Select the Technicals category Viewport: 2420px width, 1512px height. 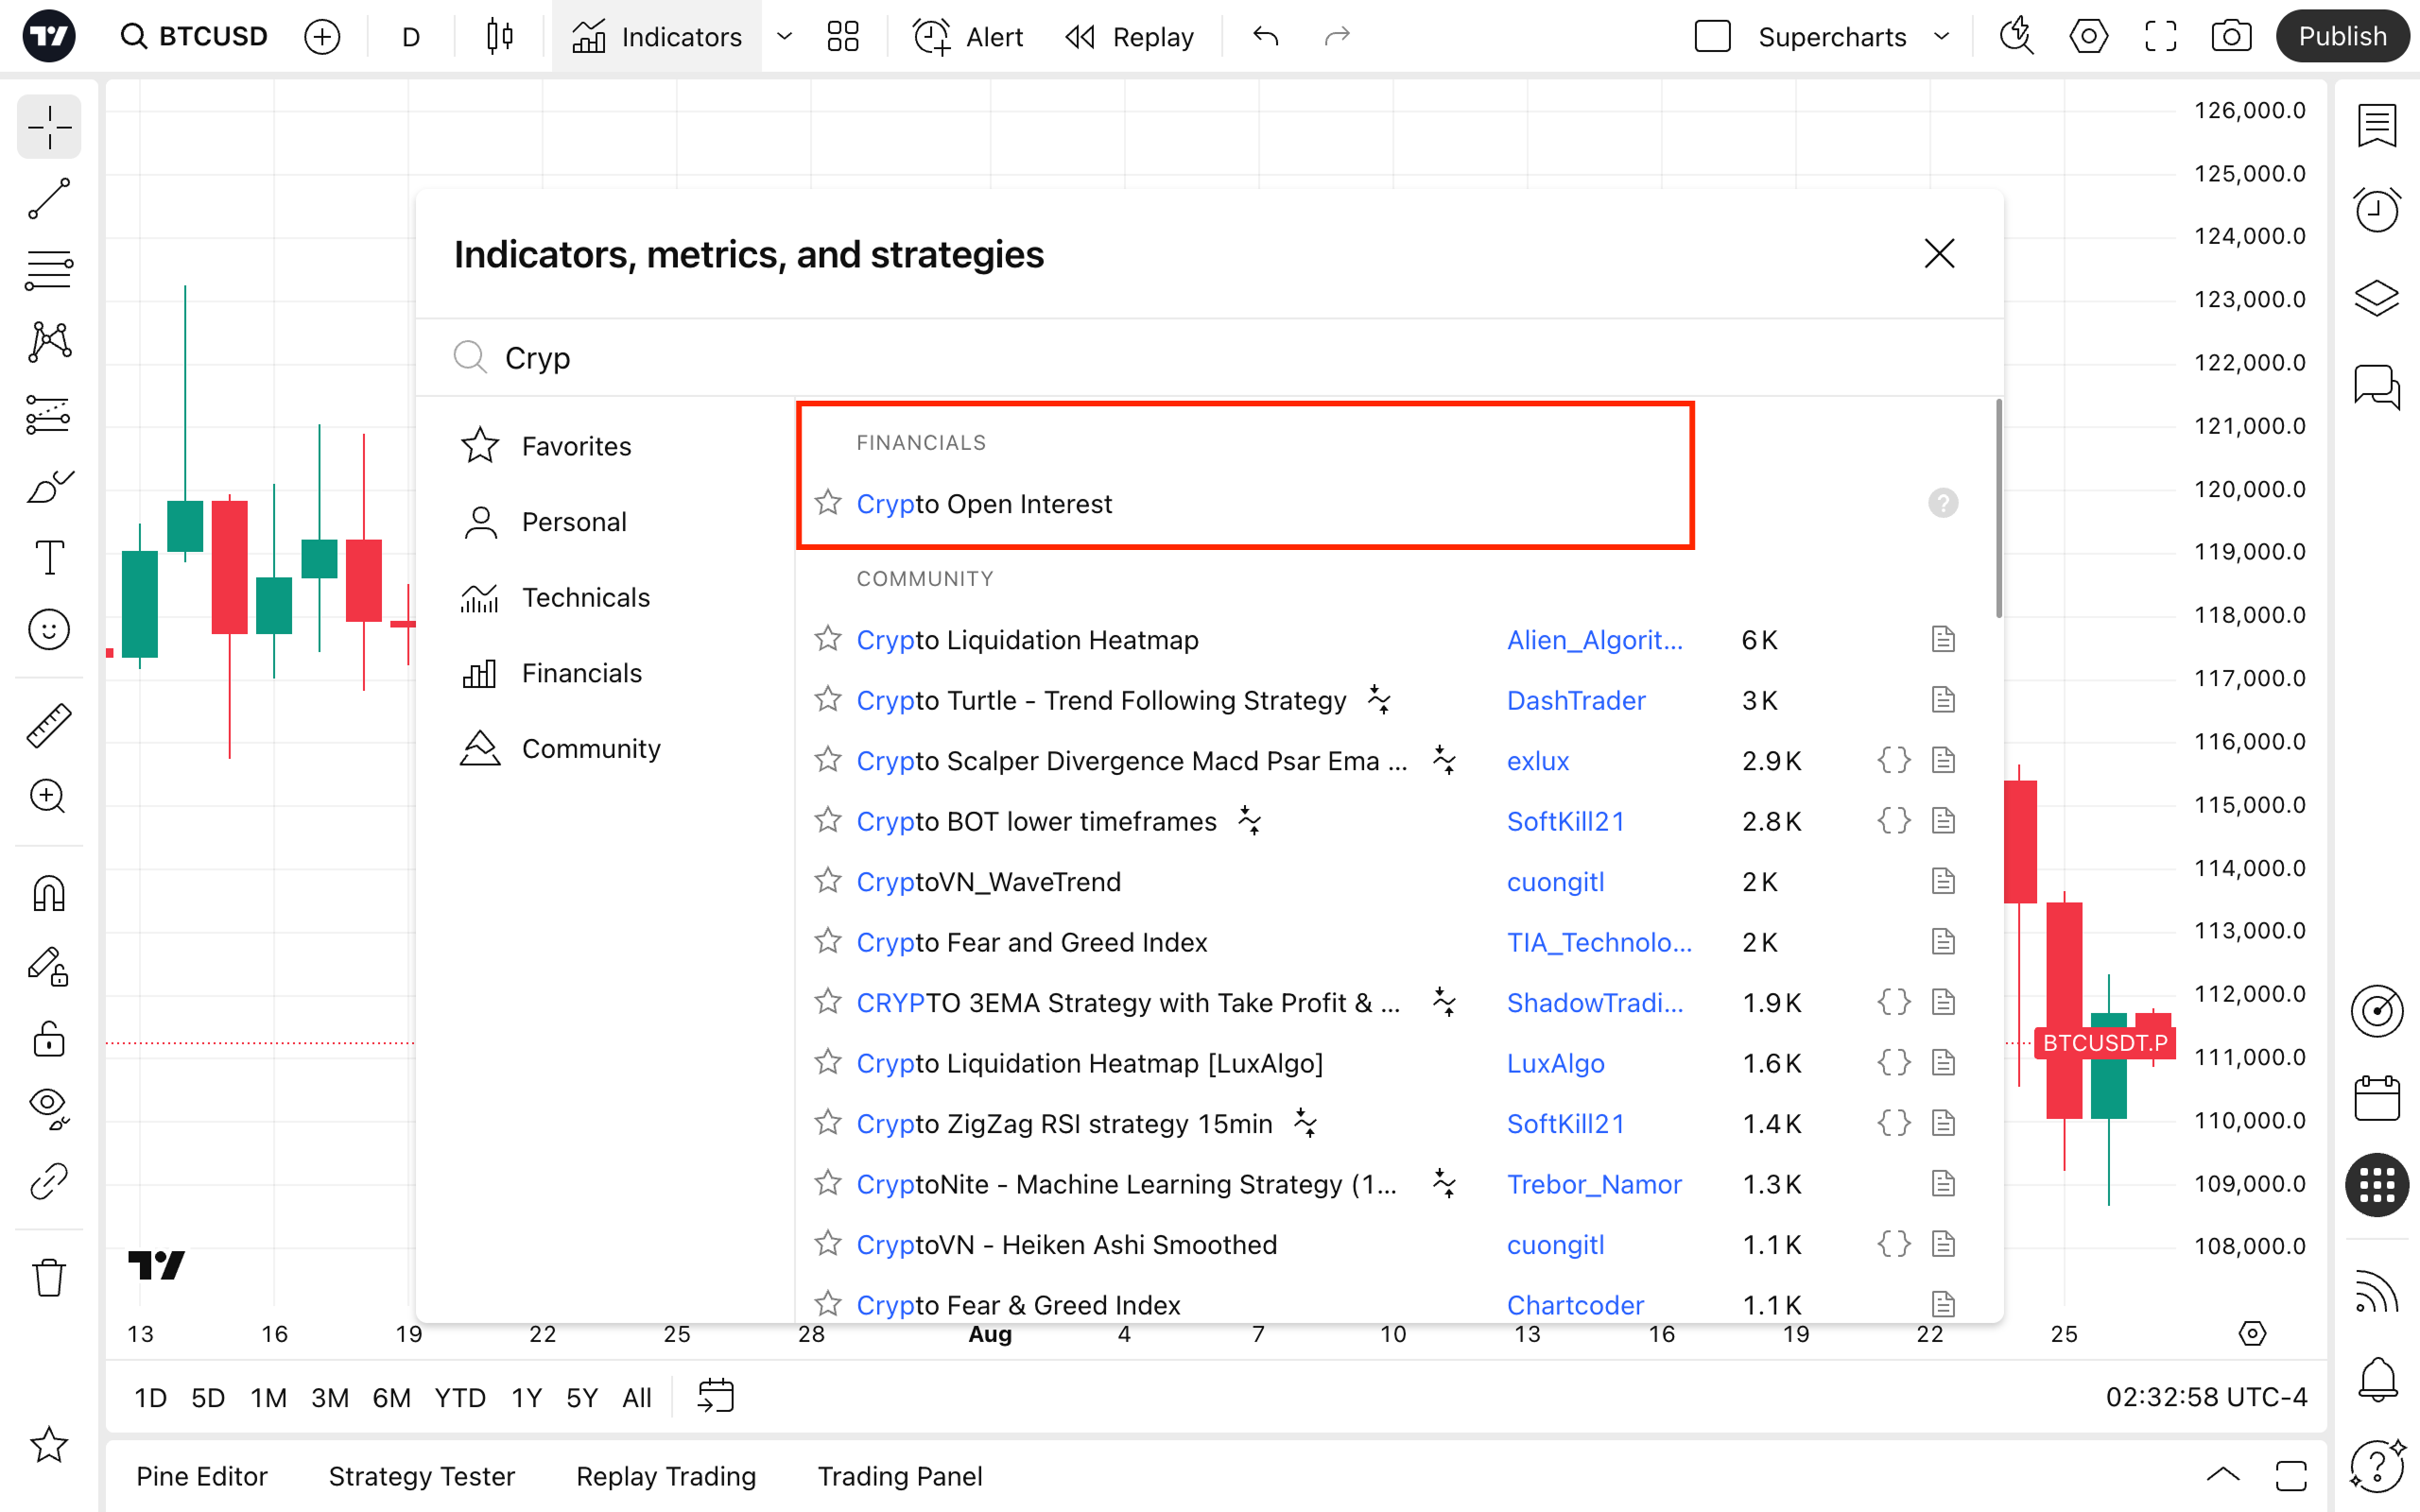click(x=585, y=597)
